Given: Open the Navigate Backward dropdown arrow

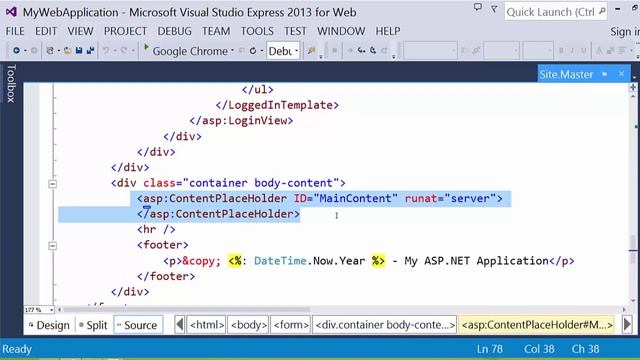Looking at the screenshot, I should coord(25,51).
